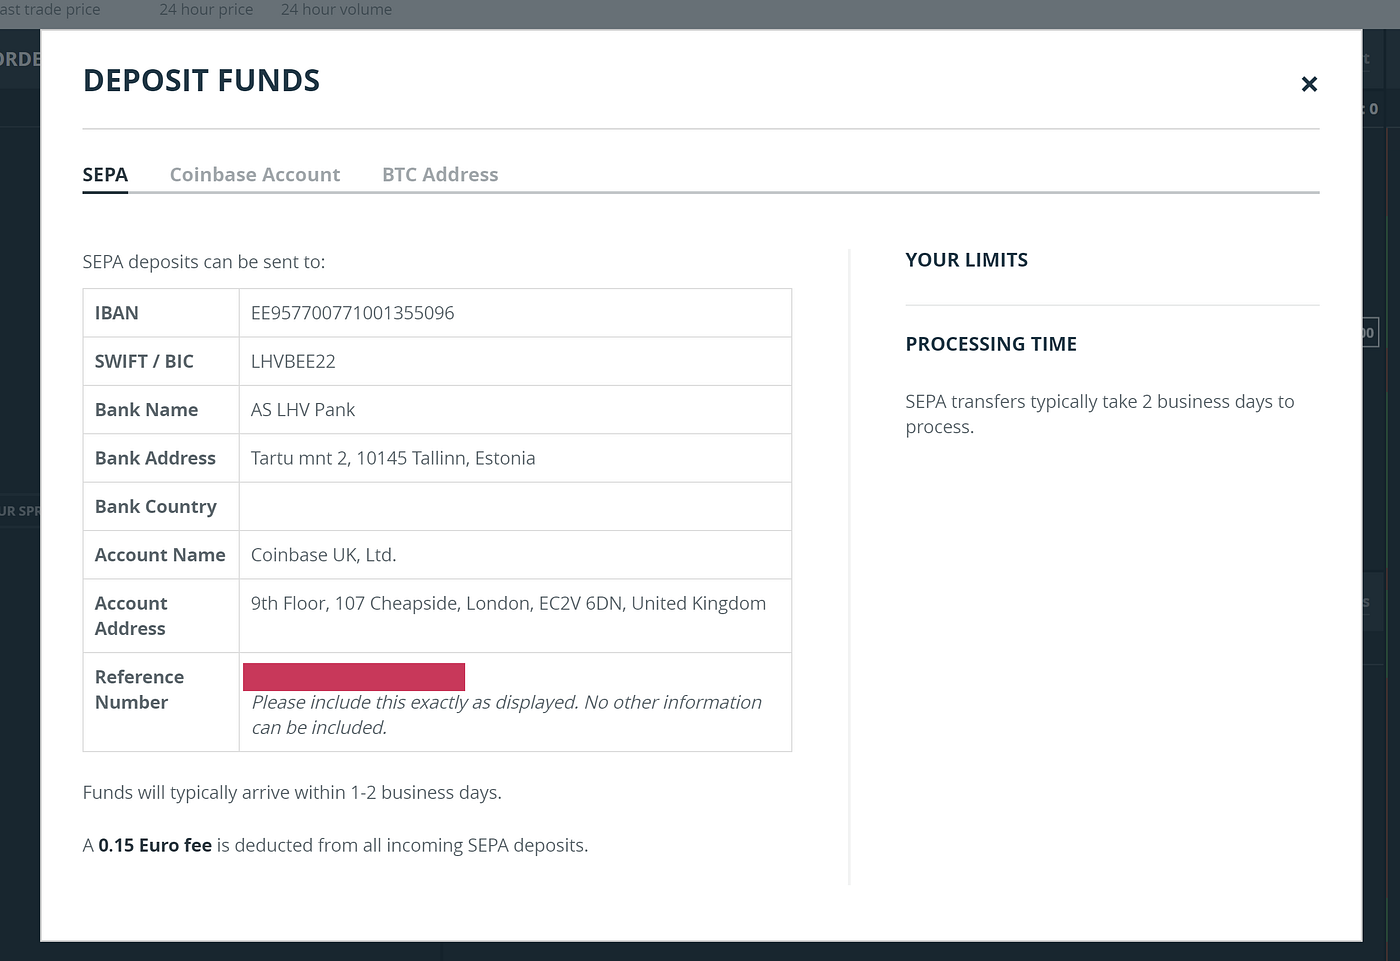Click the bold 0.15 Euro fee text
Screen dimensions: 1400x961
(155, 846)
